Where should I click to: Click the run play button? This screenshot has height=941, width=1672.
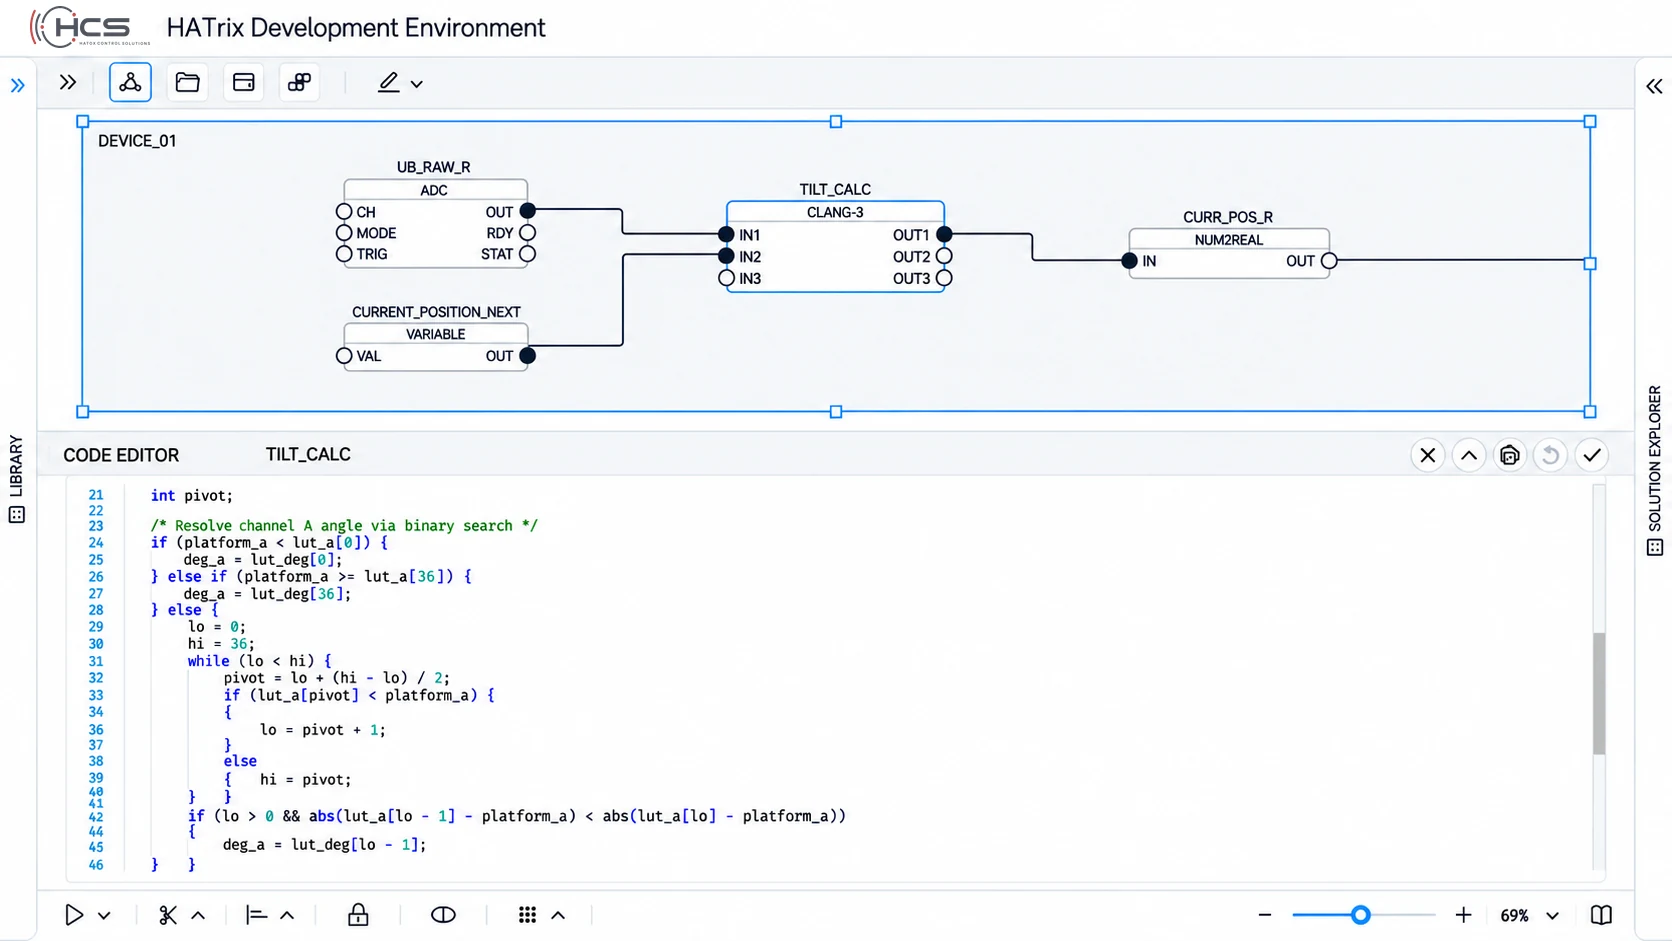(74, 915)
